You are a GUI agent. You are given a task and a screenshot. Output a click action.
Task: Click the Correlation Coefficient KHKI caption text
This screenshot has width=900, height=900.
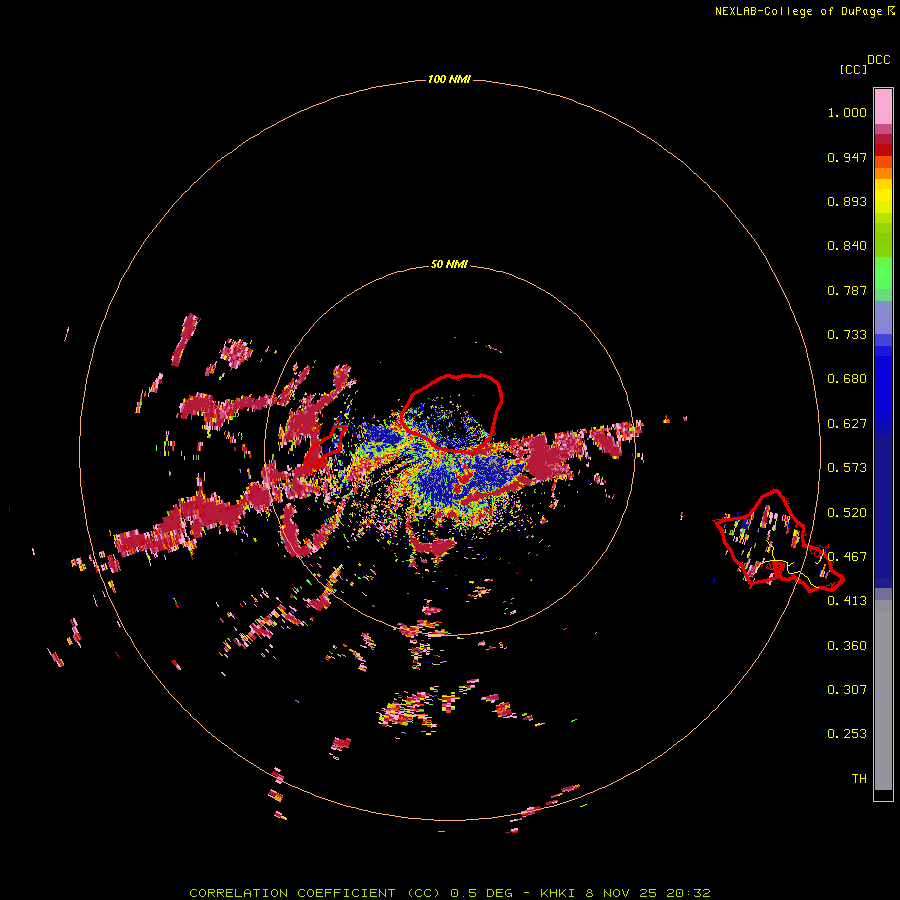pos(450,893)
